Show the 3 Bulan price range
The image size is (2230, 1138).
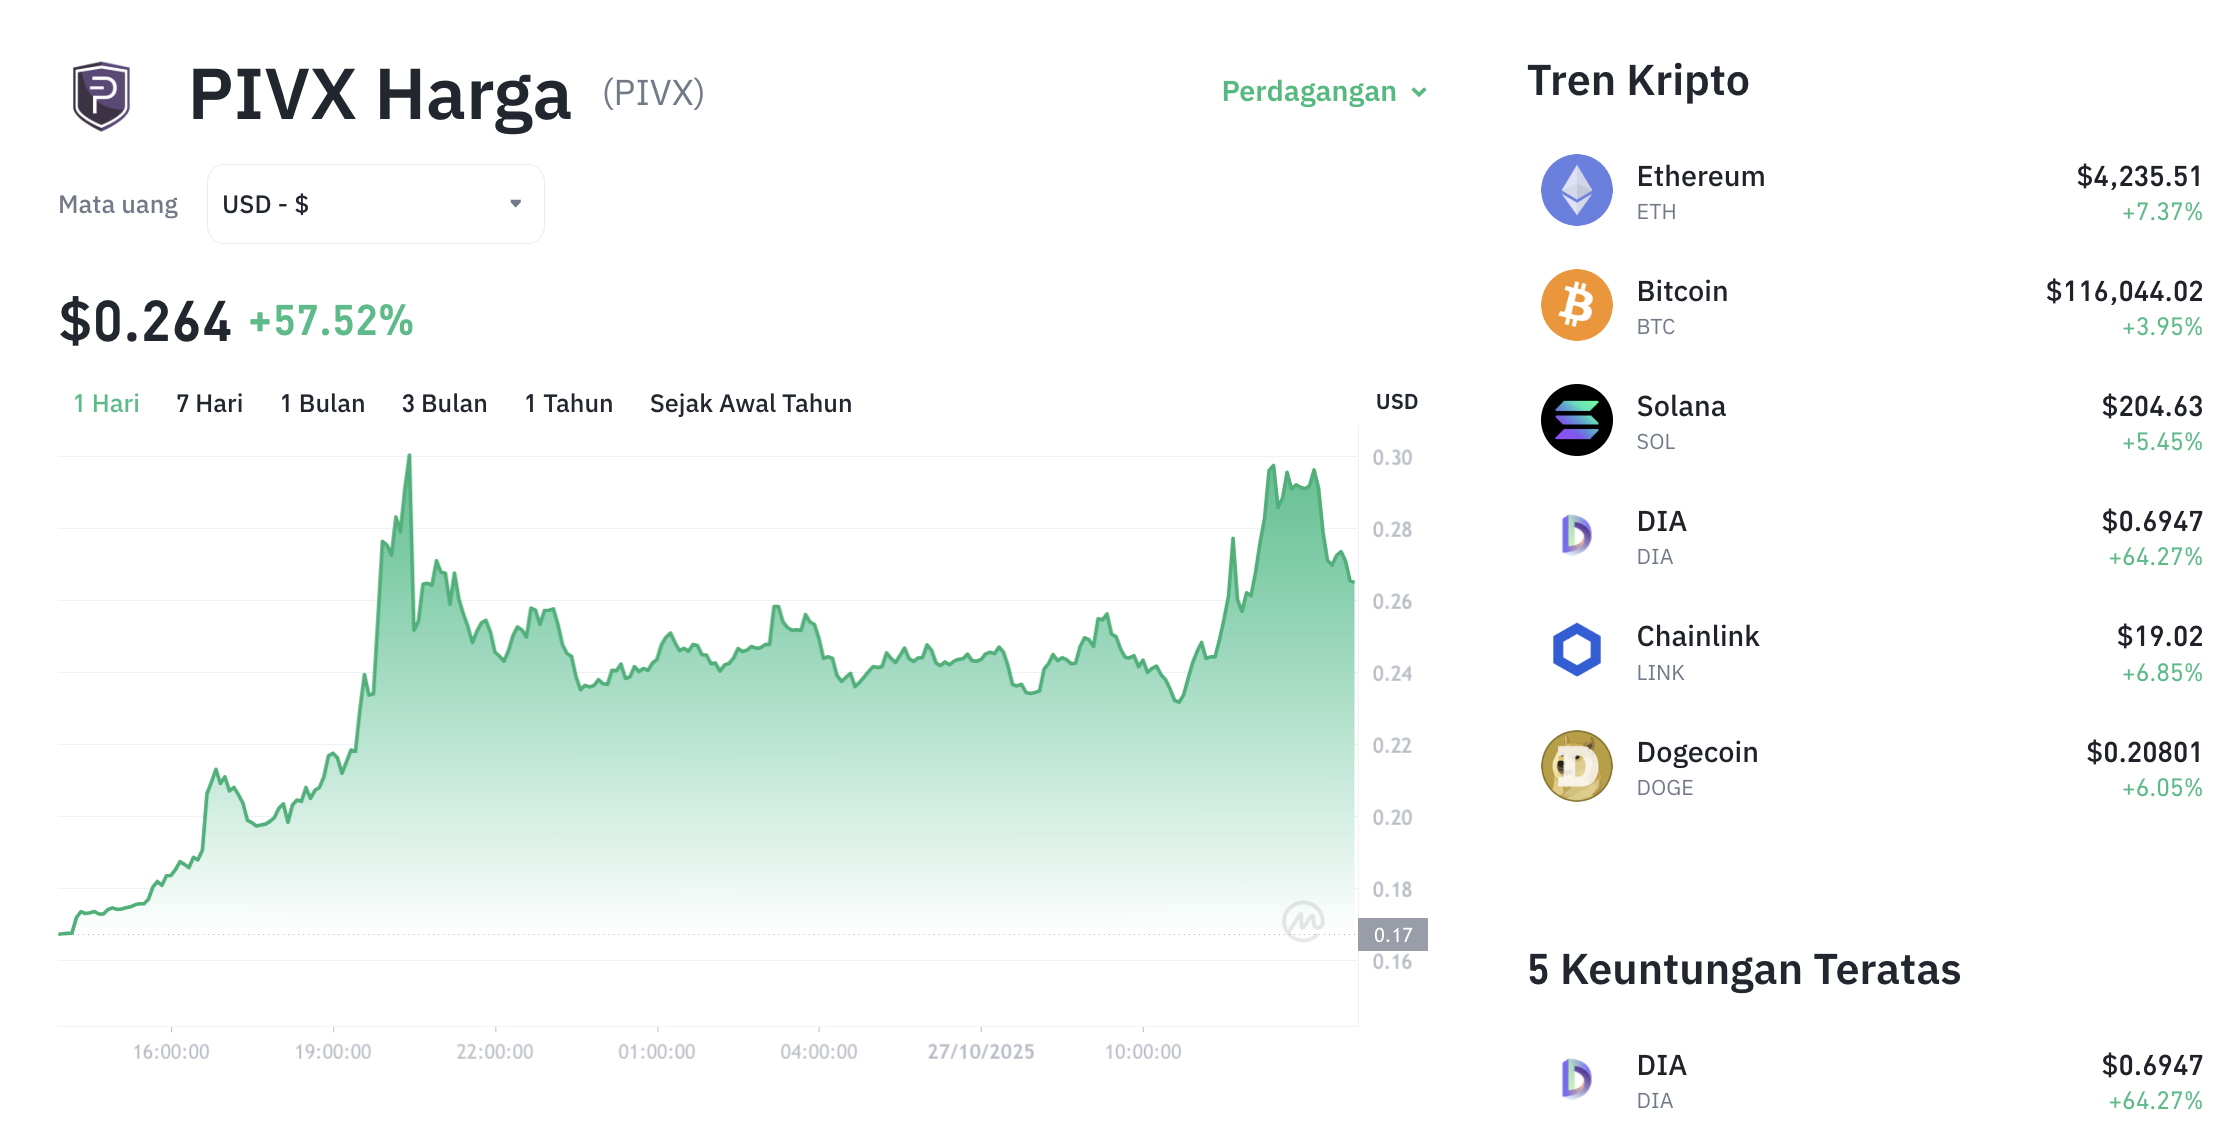coord(444,404)
